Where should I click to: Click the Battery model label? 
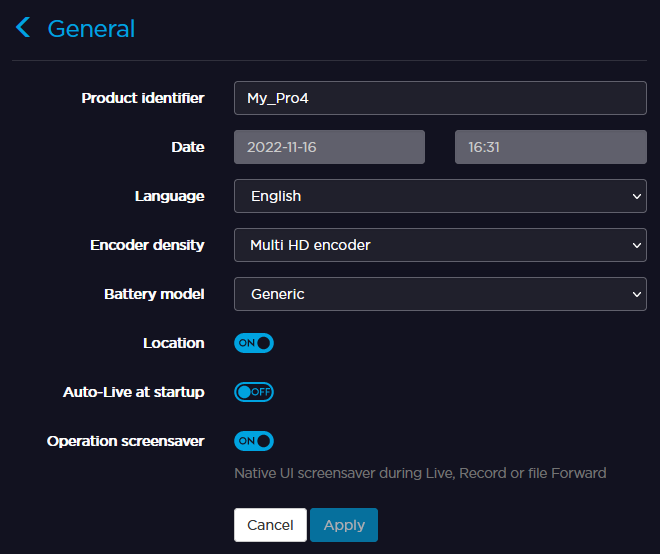[154, 294]
